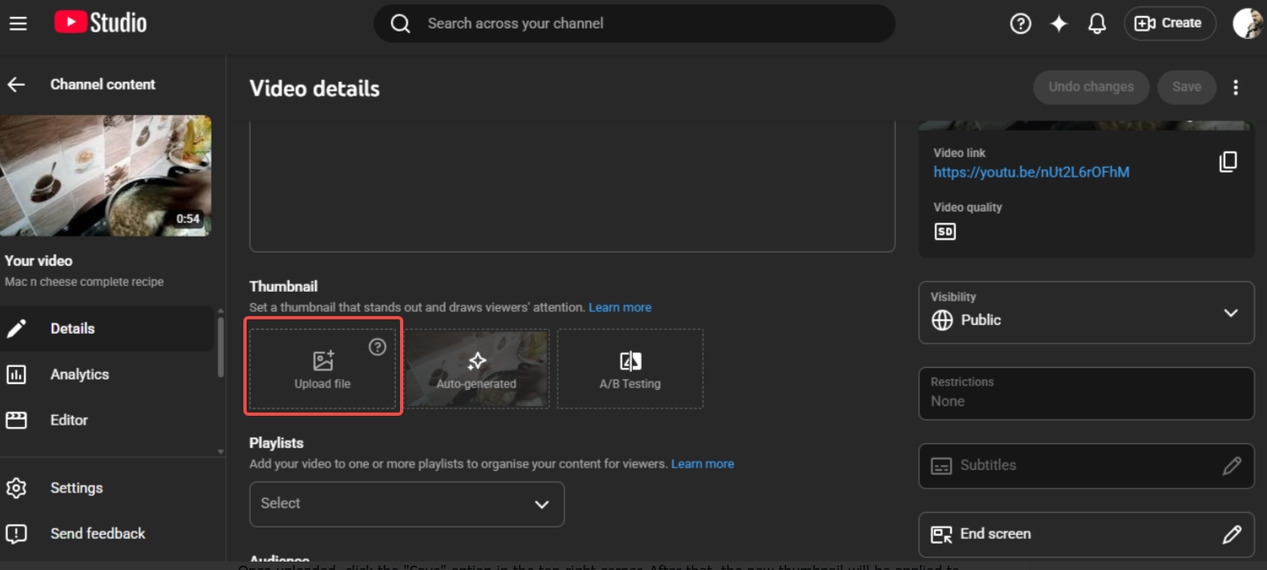This screenshot has height=570, width=1267.
Task: Click the thumbnail help question icon
Action: click(377, 347)
